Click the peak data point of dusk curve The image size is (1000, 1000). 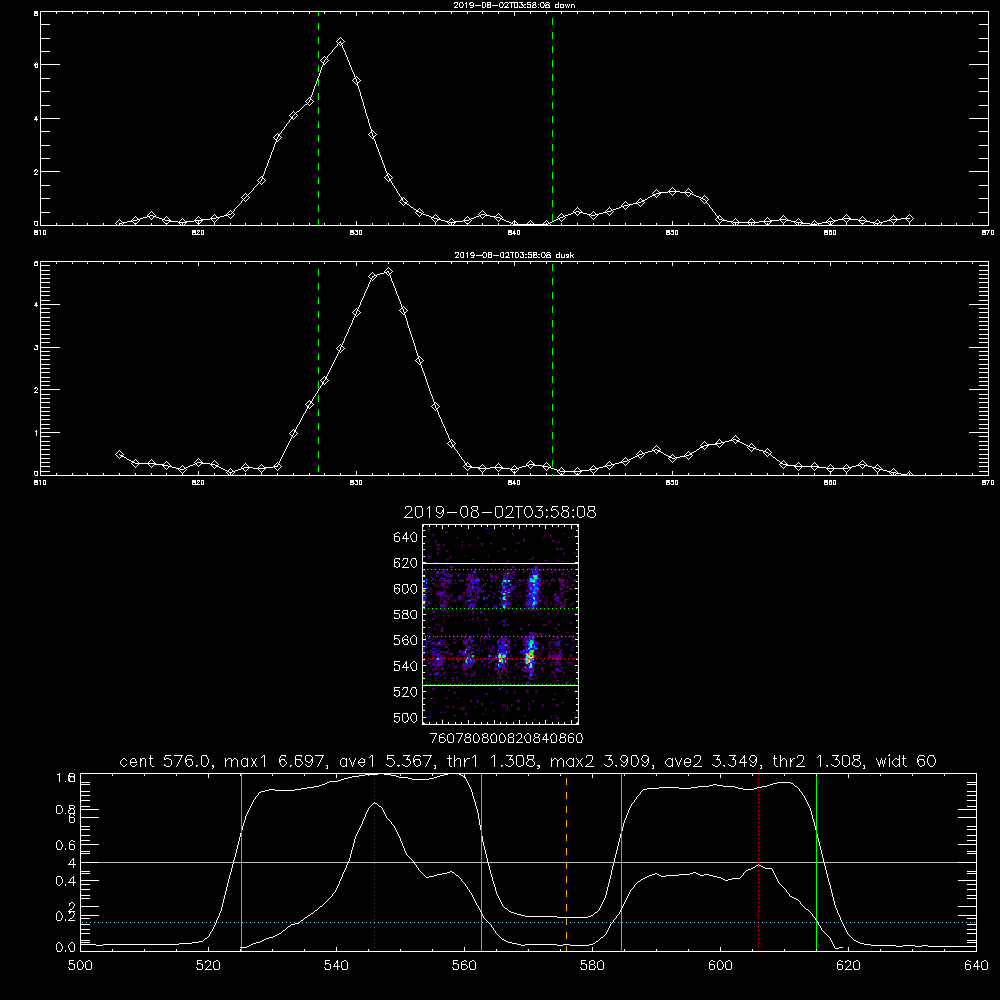388,272
